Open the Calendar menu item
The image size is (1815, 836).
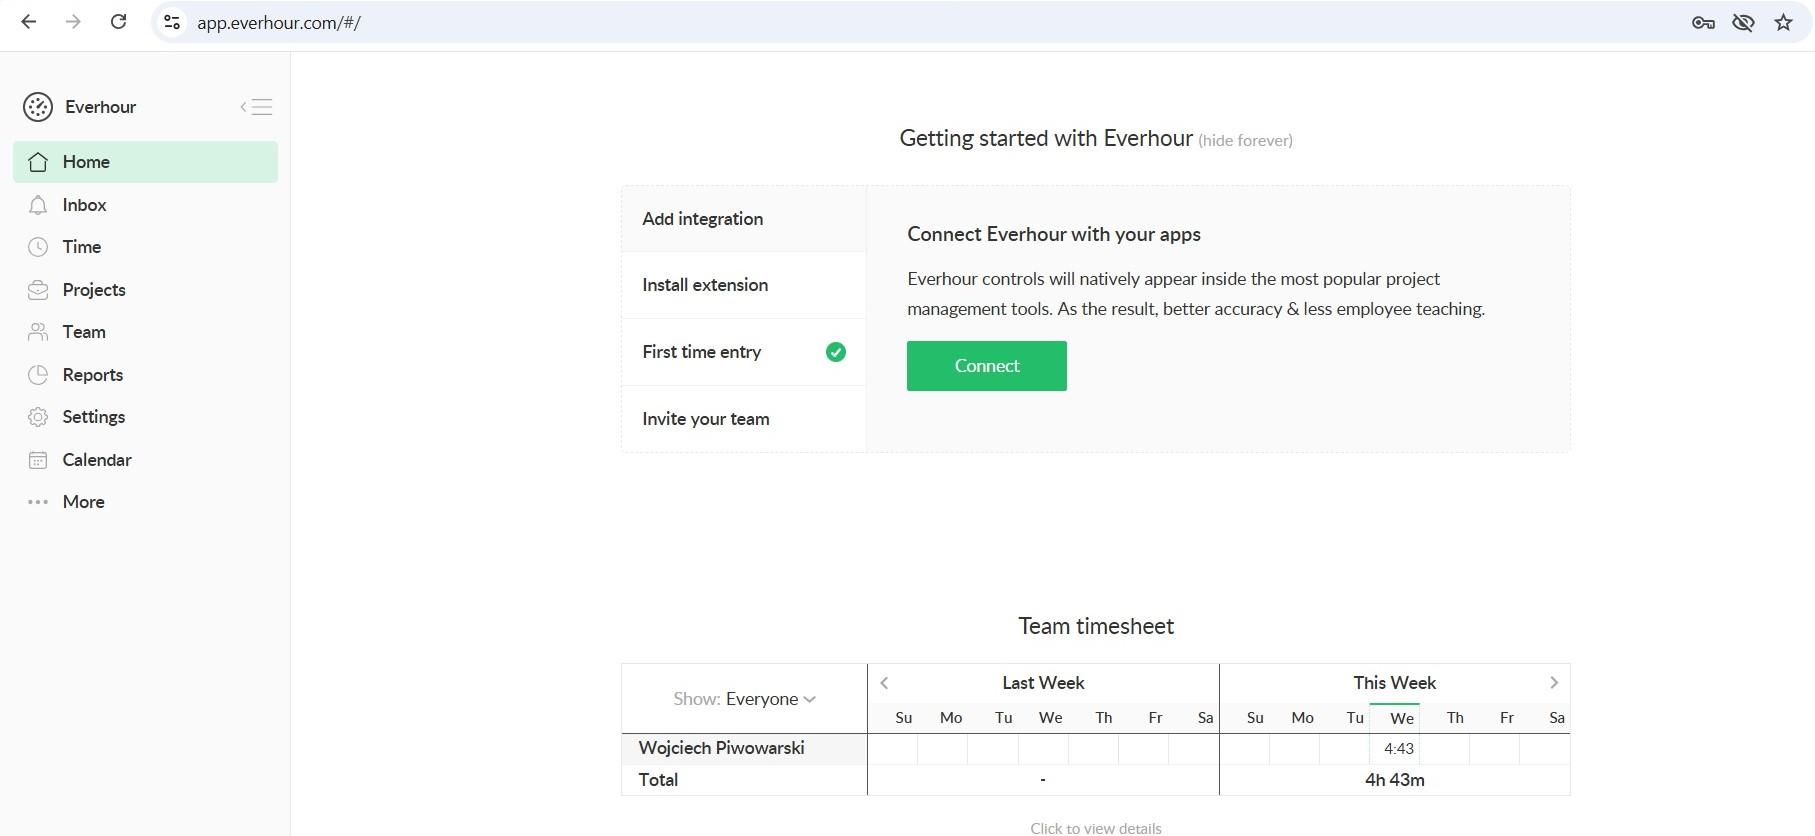pyautogui.click(x=145, y=460)
